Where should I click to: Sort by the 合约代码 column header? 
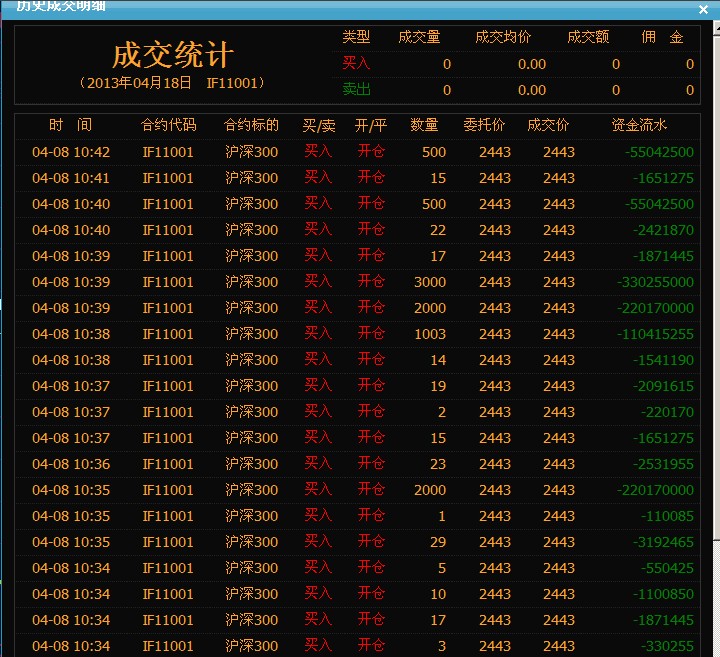coord(168,126)
